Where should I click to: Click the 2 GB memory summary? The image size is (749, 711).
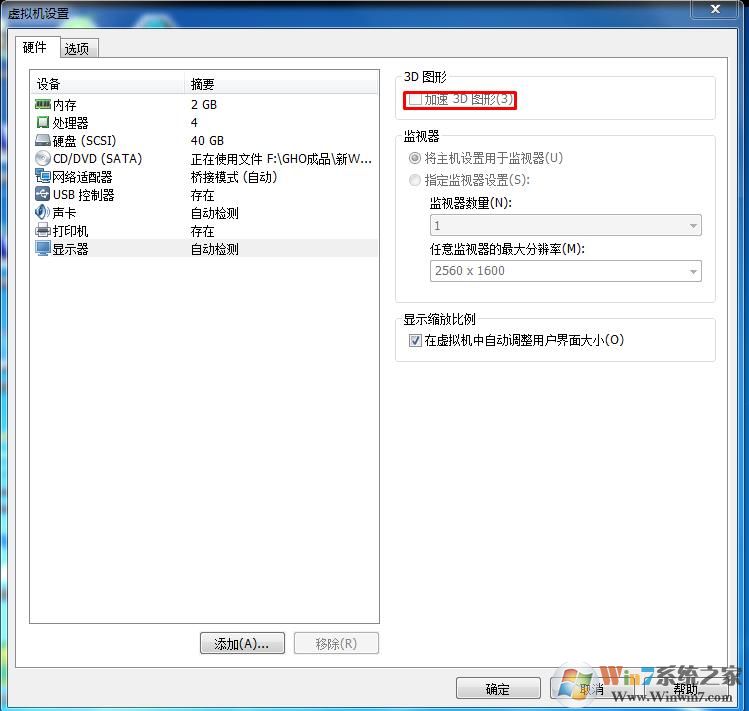coord(204,105)
